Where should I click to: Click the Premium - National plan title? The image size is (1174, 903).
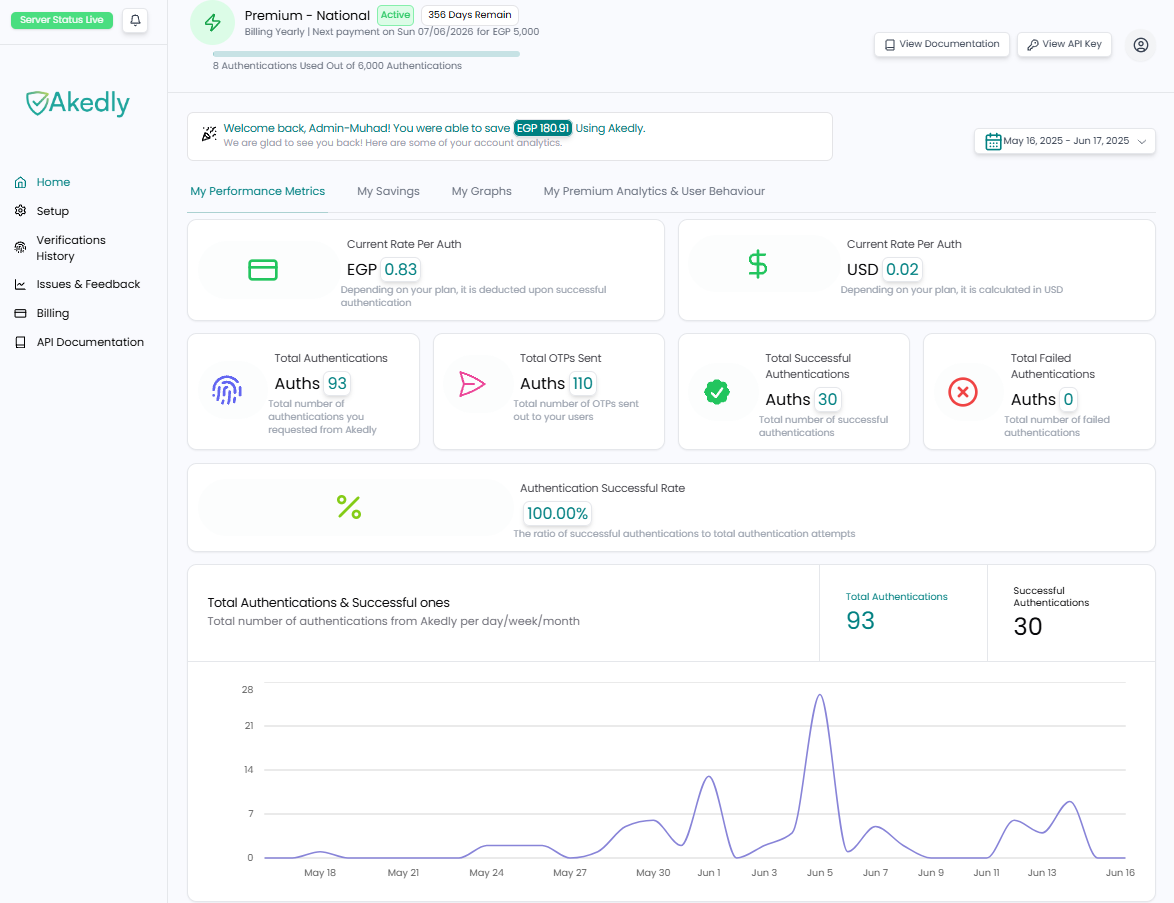(x=307, y=16)
